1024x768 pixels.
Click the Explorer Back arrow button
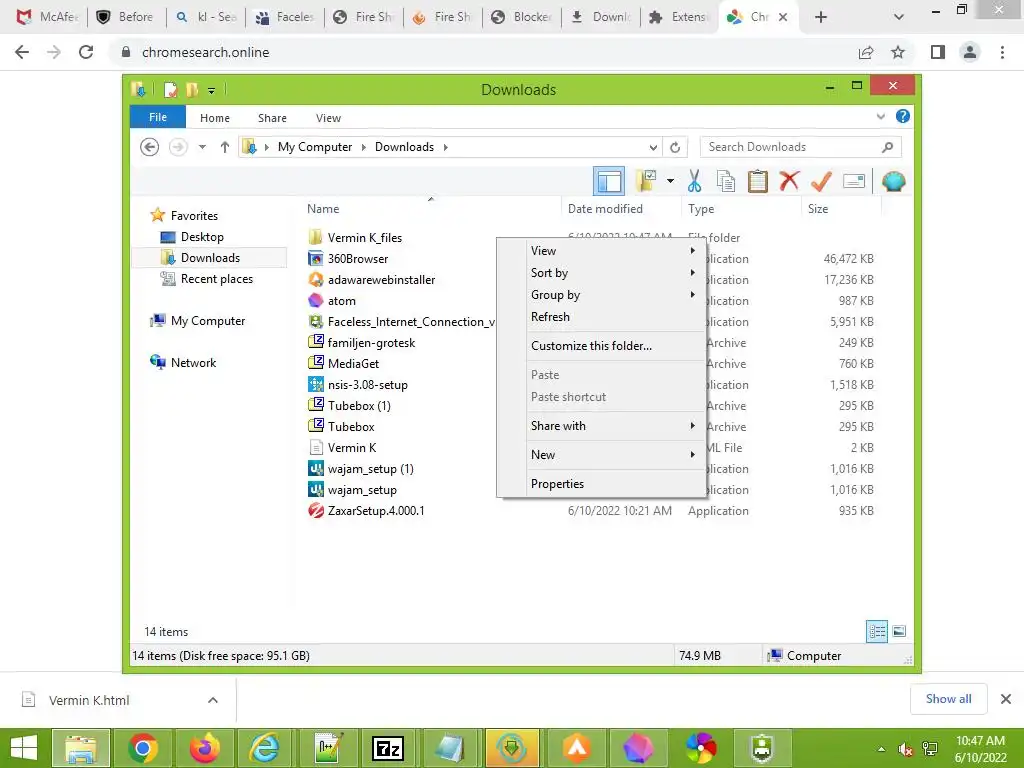(x=150, y=147)
